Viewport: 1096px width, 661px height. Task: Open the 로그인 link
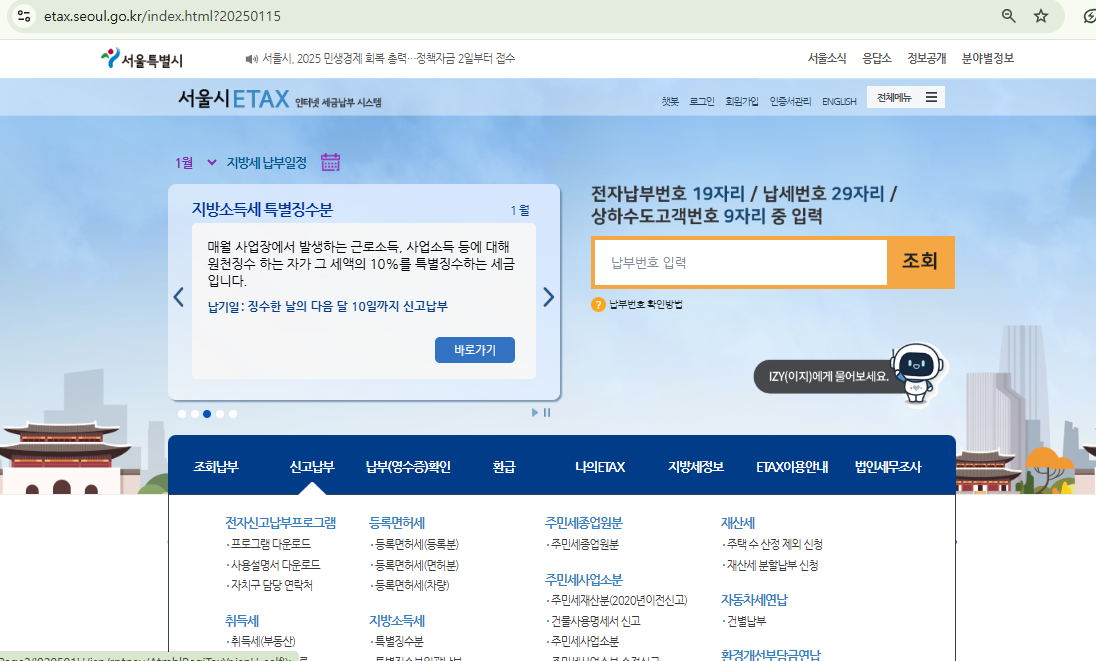coord(702,101)
